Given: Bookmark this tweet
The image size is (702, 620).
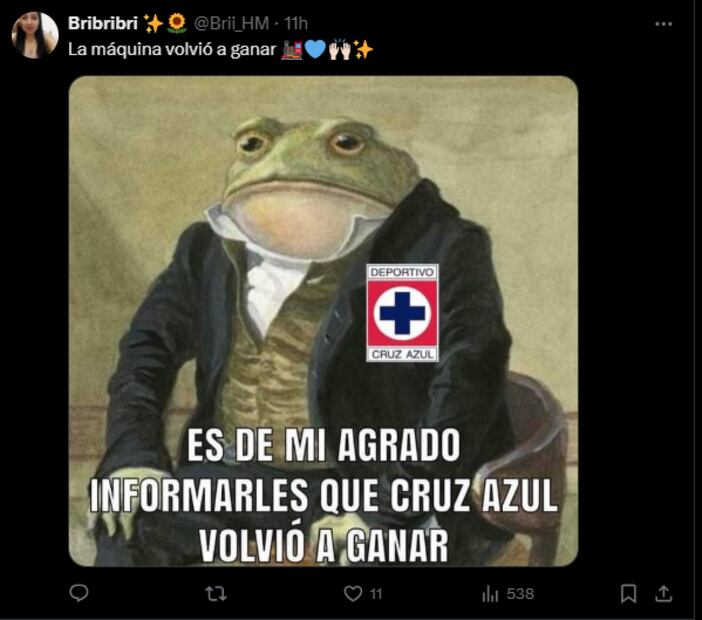Looking at the screenshot, I should (628, 594).
